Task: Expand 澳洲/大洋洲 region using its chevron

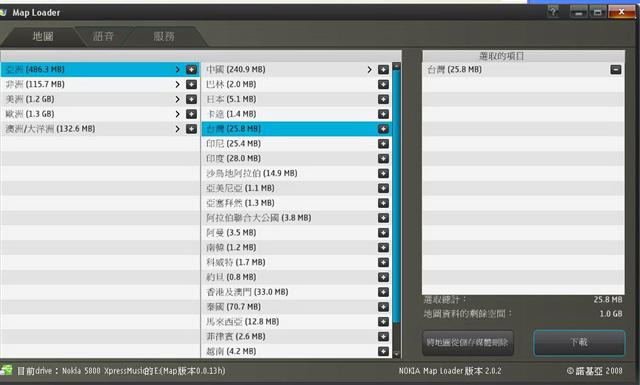Action: coord(177,129)
